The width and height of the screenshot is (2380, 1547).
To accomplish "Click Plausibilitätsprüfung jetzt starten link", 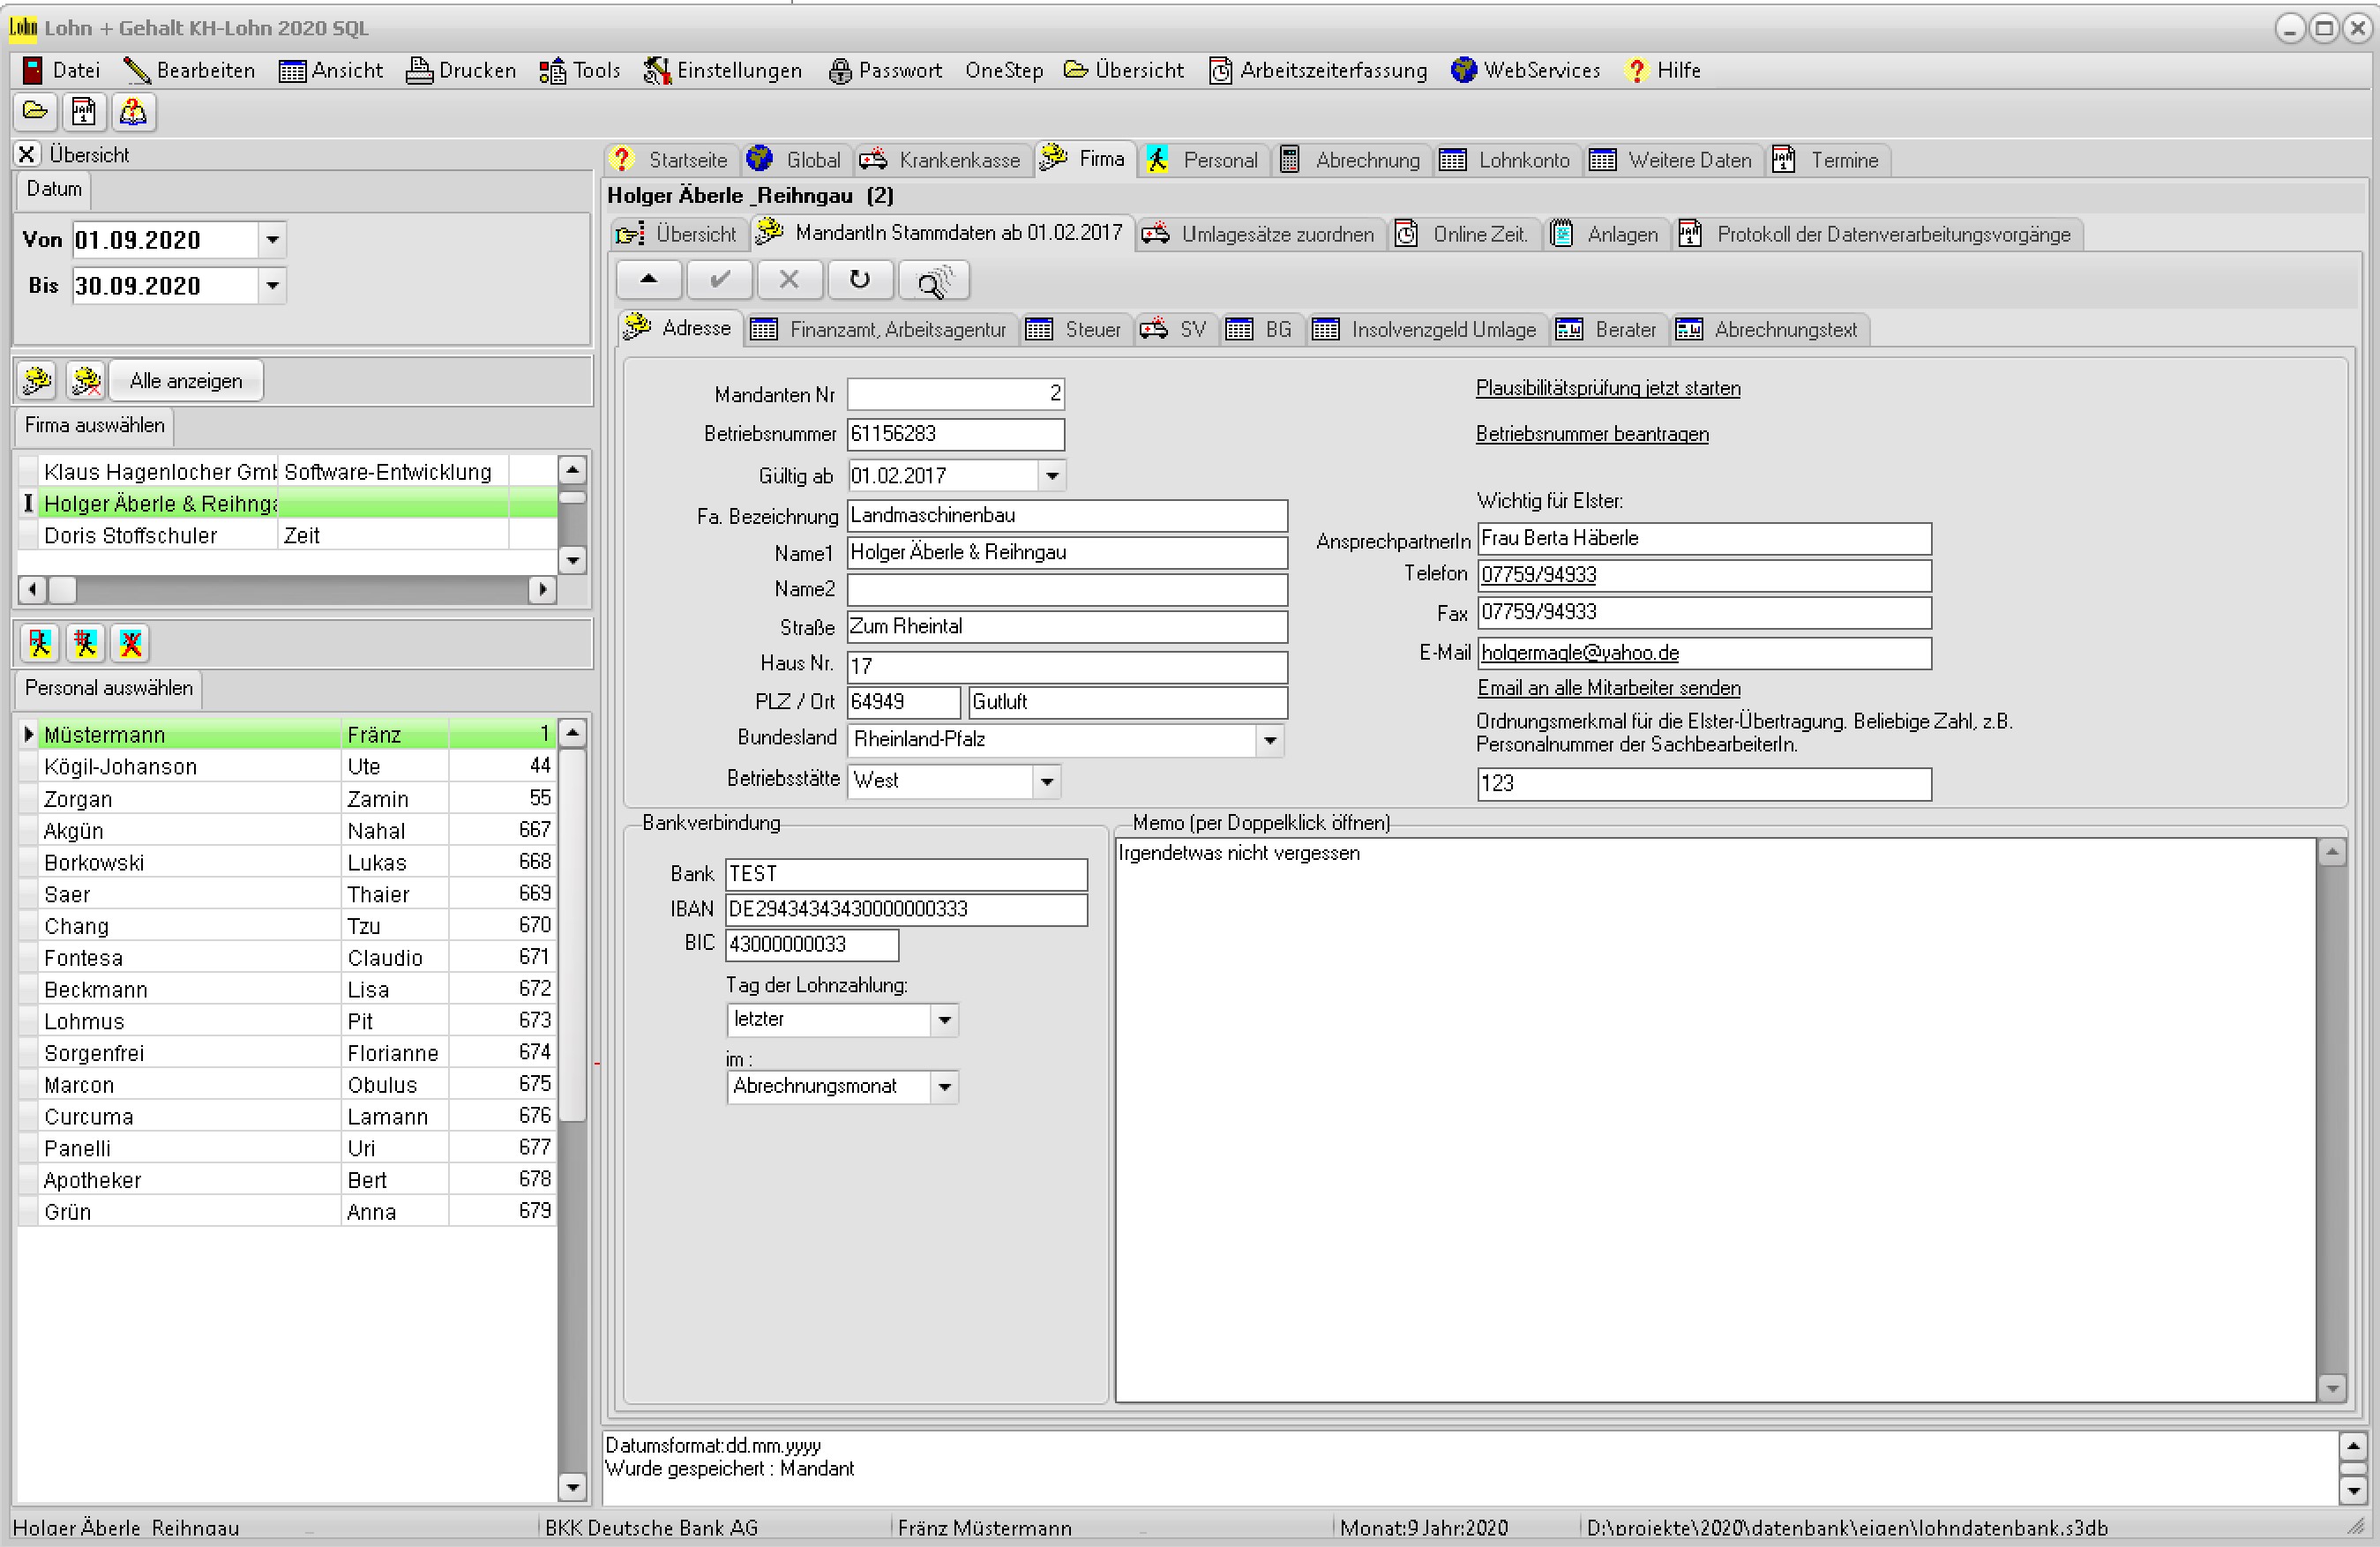I will 1608,388.
